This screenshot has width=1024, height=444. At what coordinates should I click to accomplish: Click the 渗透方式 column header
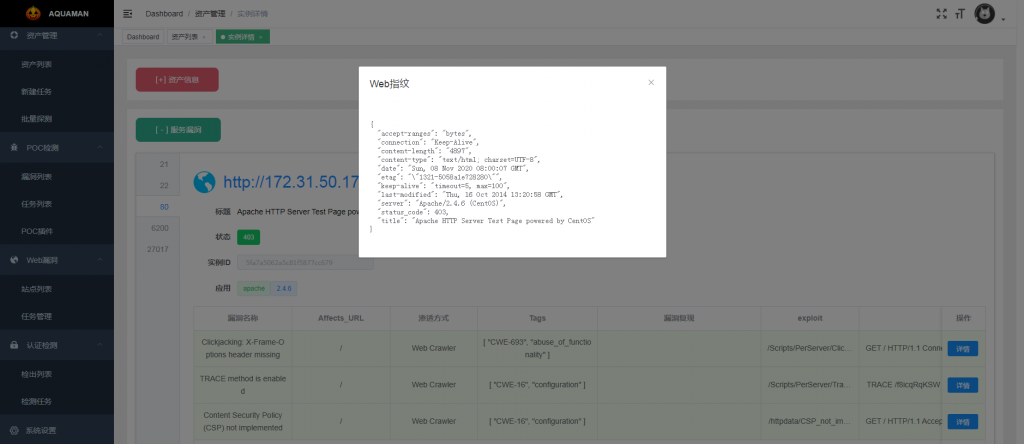(x=434, y=319)
